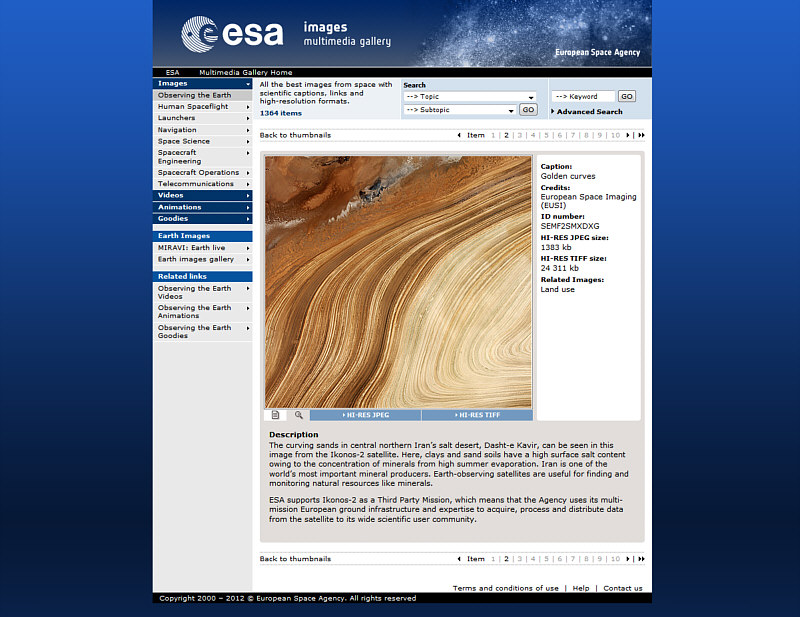
Task: Expand Advanced Search options
Action: 588,112
